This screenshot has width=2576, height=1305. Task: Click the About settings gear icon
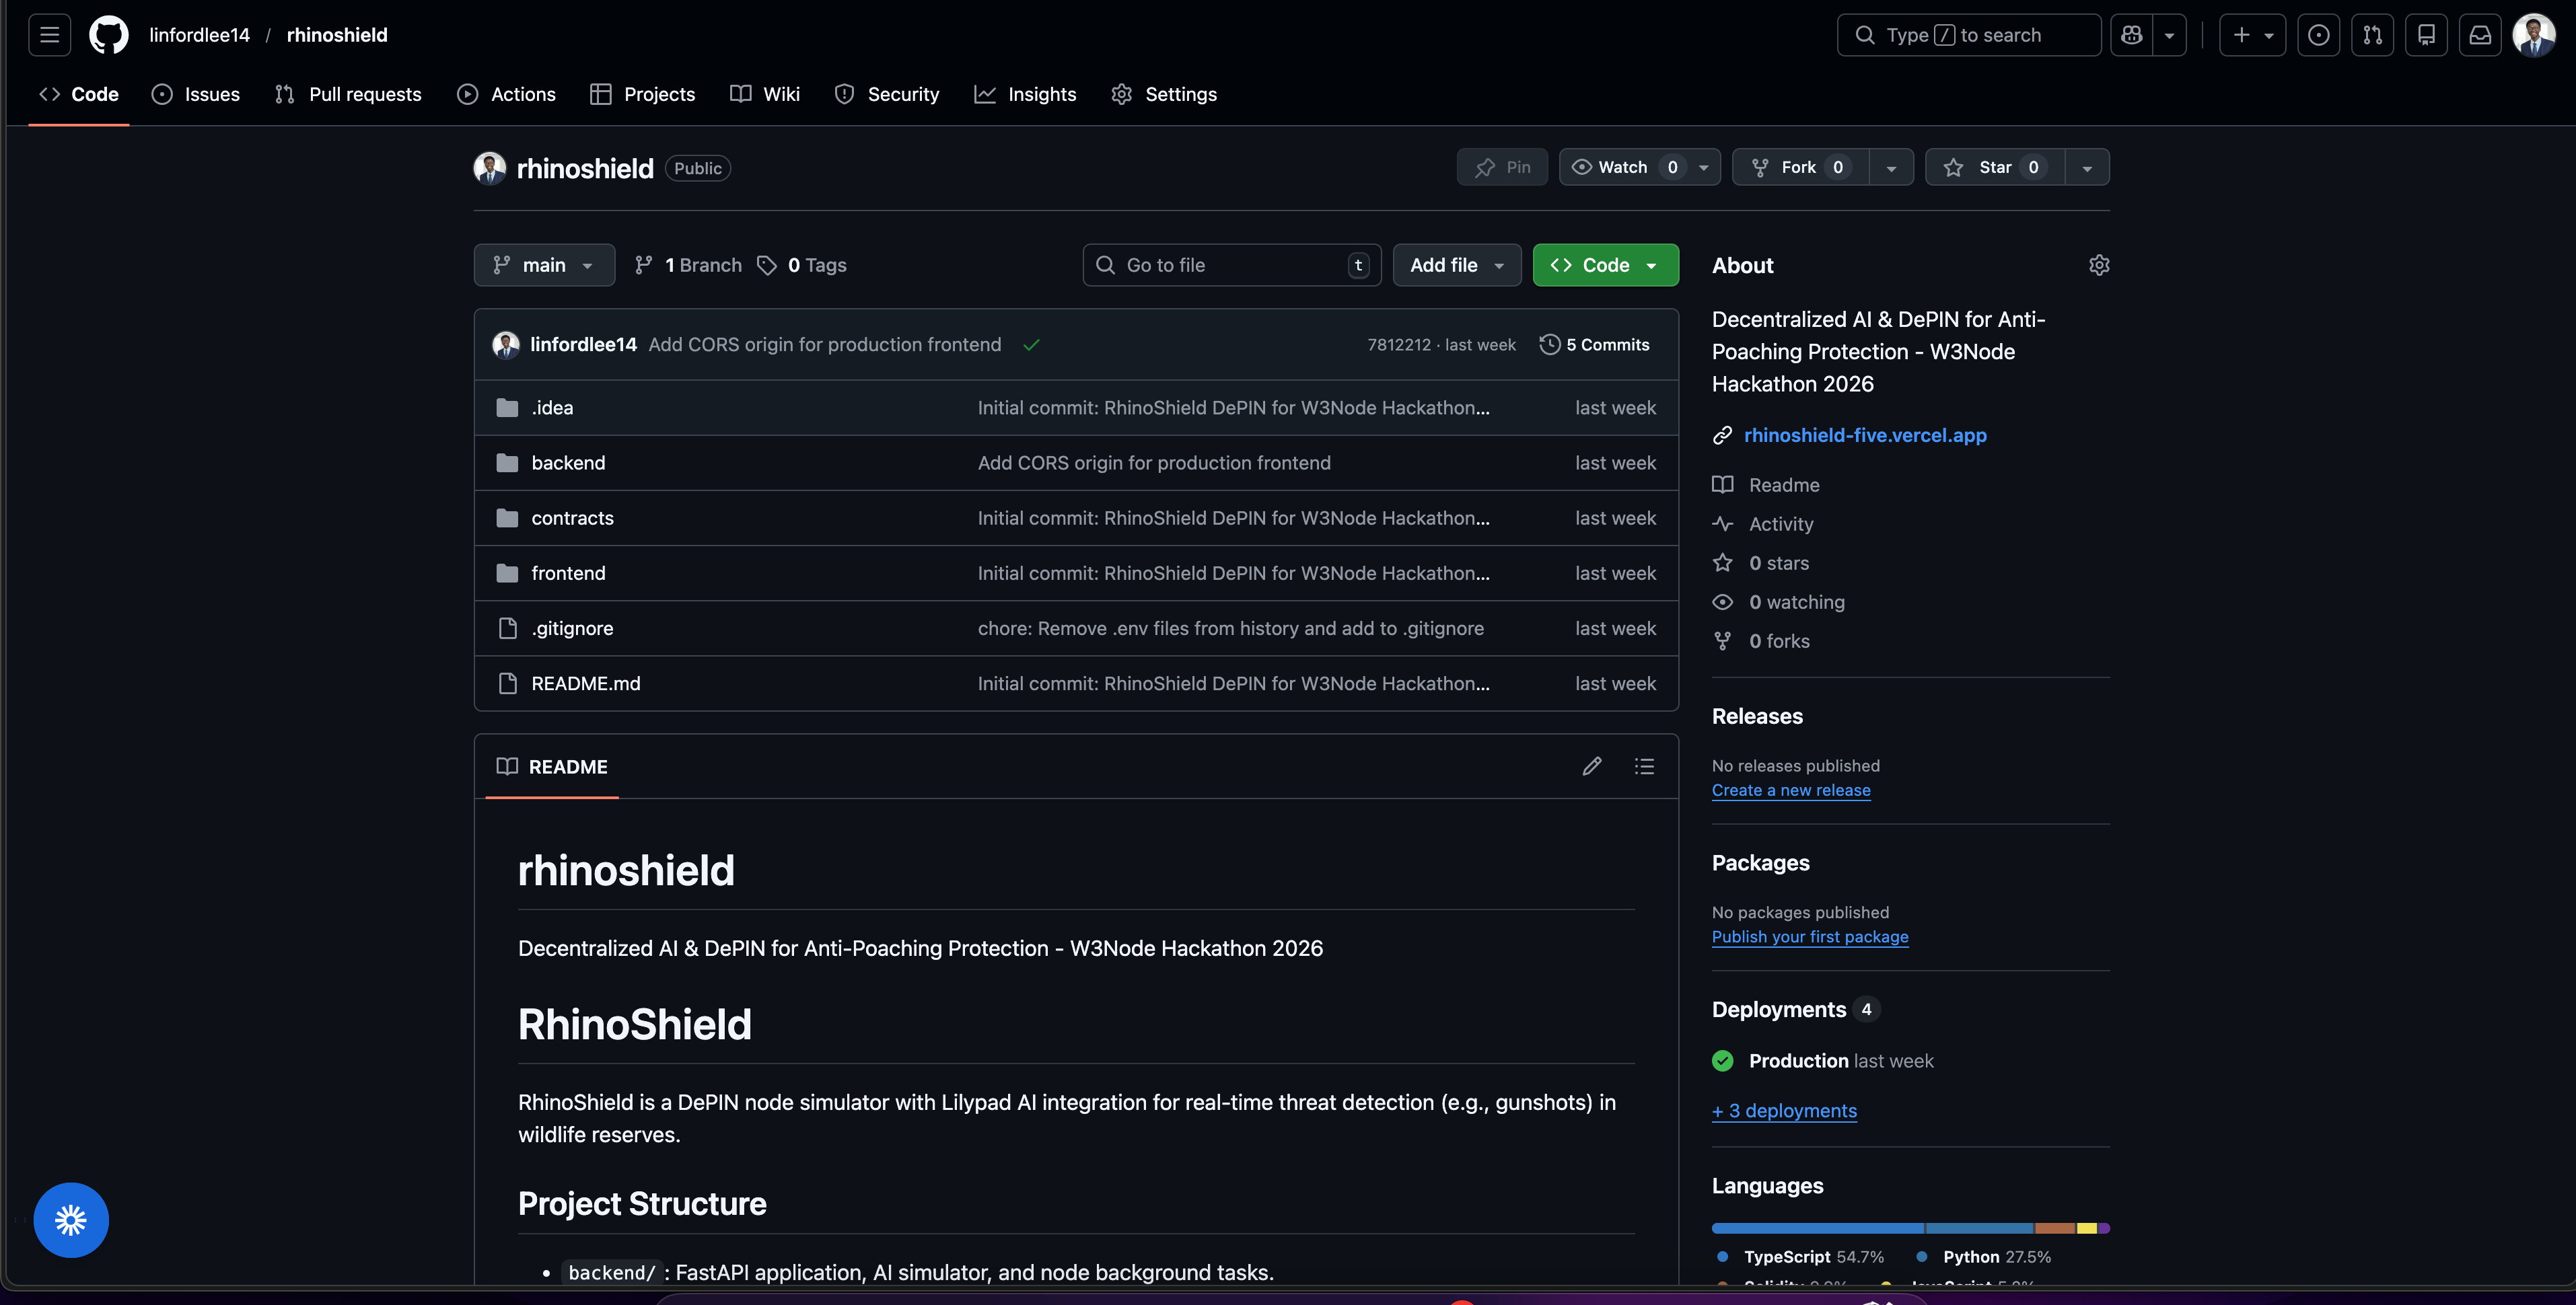pos(2099,265)
